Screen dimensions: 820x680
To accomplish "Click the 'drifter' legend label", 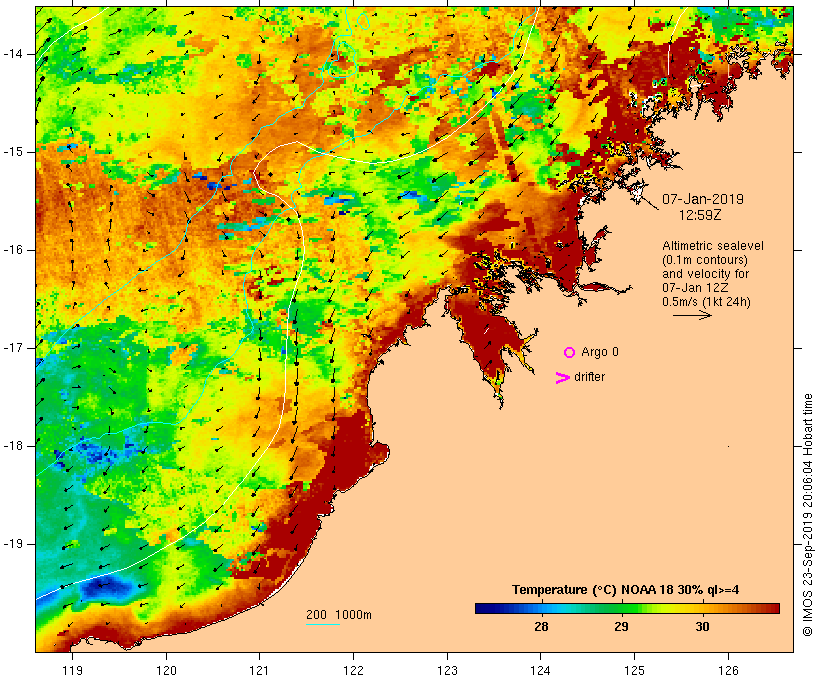I will (589, 377).
